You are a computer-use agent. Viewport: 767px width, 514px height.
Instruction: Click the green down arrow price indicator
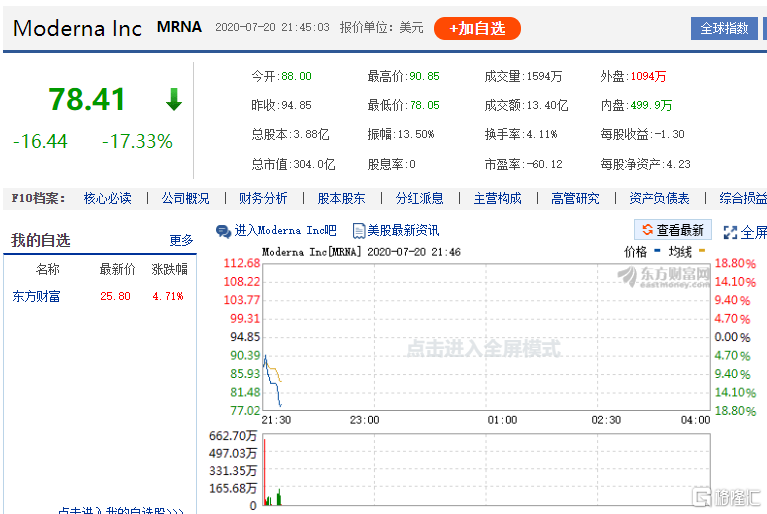(174, 99)
